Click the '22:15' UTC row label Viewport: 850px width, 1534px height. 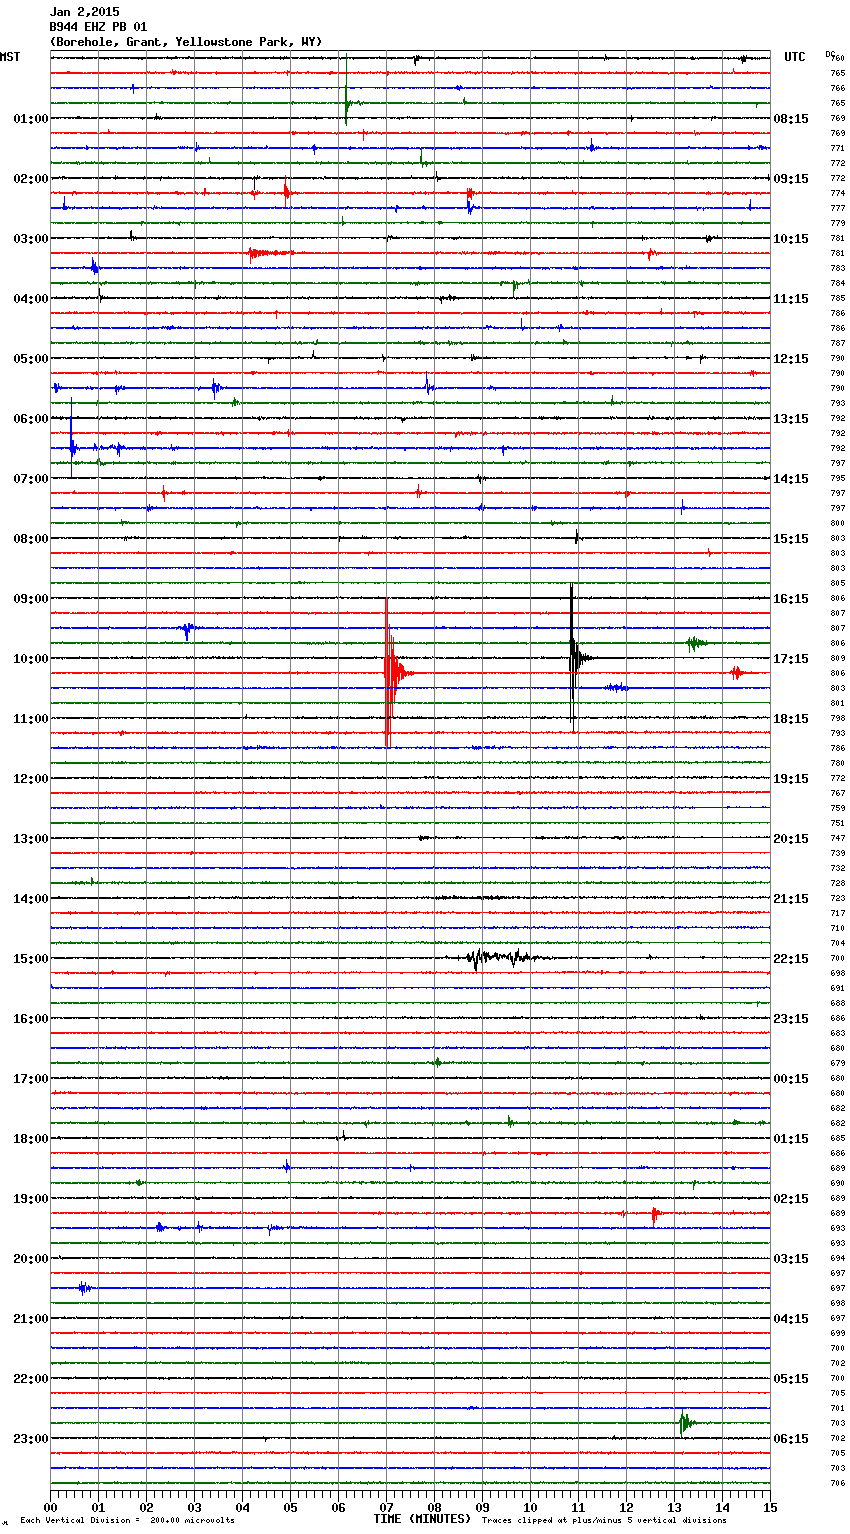pyautogui.click(x=791, y=959)
